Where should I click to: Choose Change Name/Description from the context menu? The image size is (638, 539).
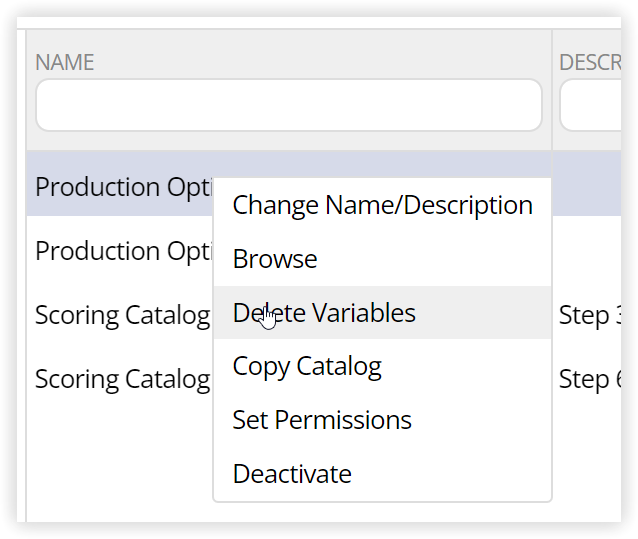pyautogui.click(x=382, y=205)
